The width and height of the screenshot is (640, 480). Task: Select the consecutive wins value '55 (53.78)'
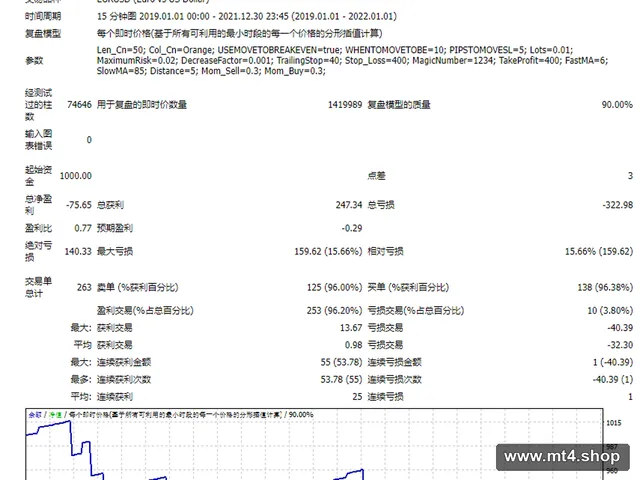[x=341, y=362]
